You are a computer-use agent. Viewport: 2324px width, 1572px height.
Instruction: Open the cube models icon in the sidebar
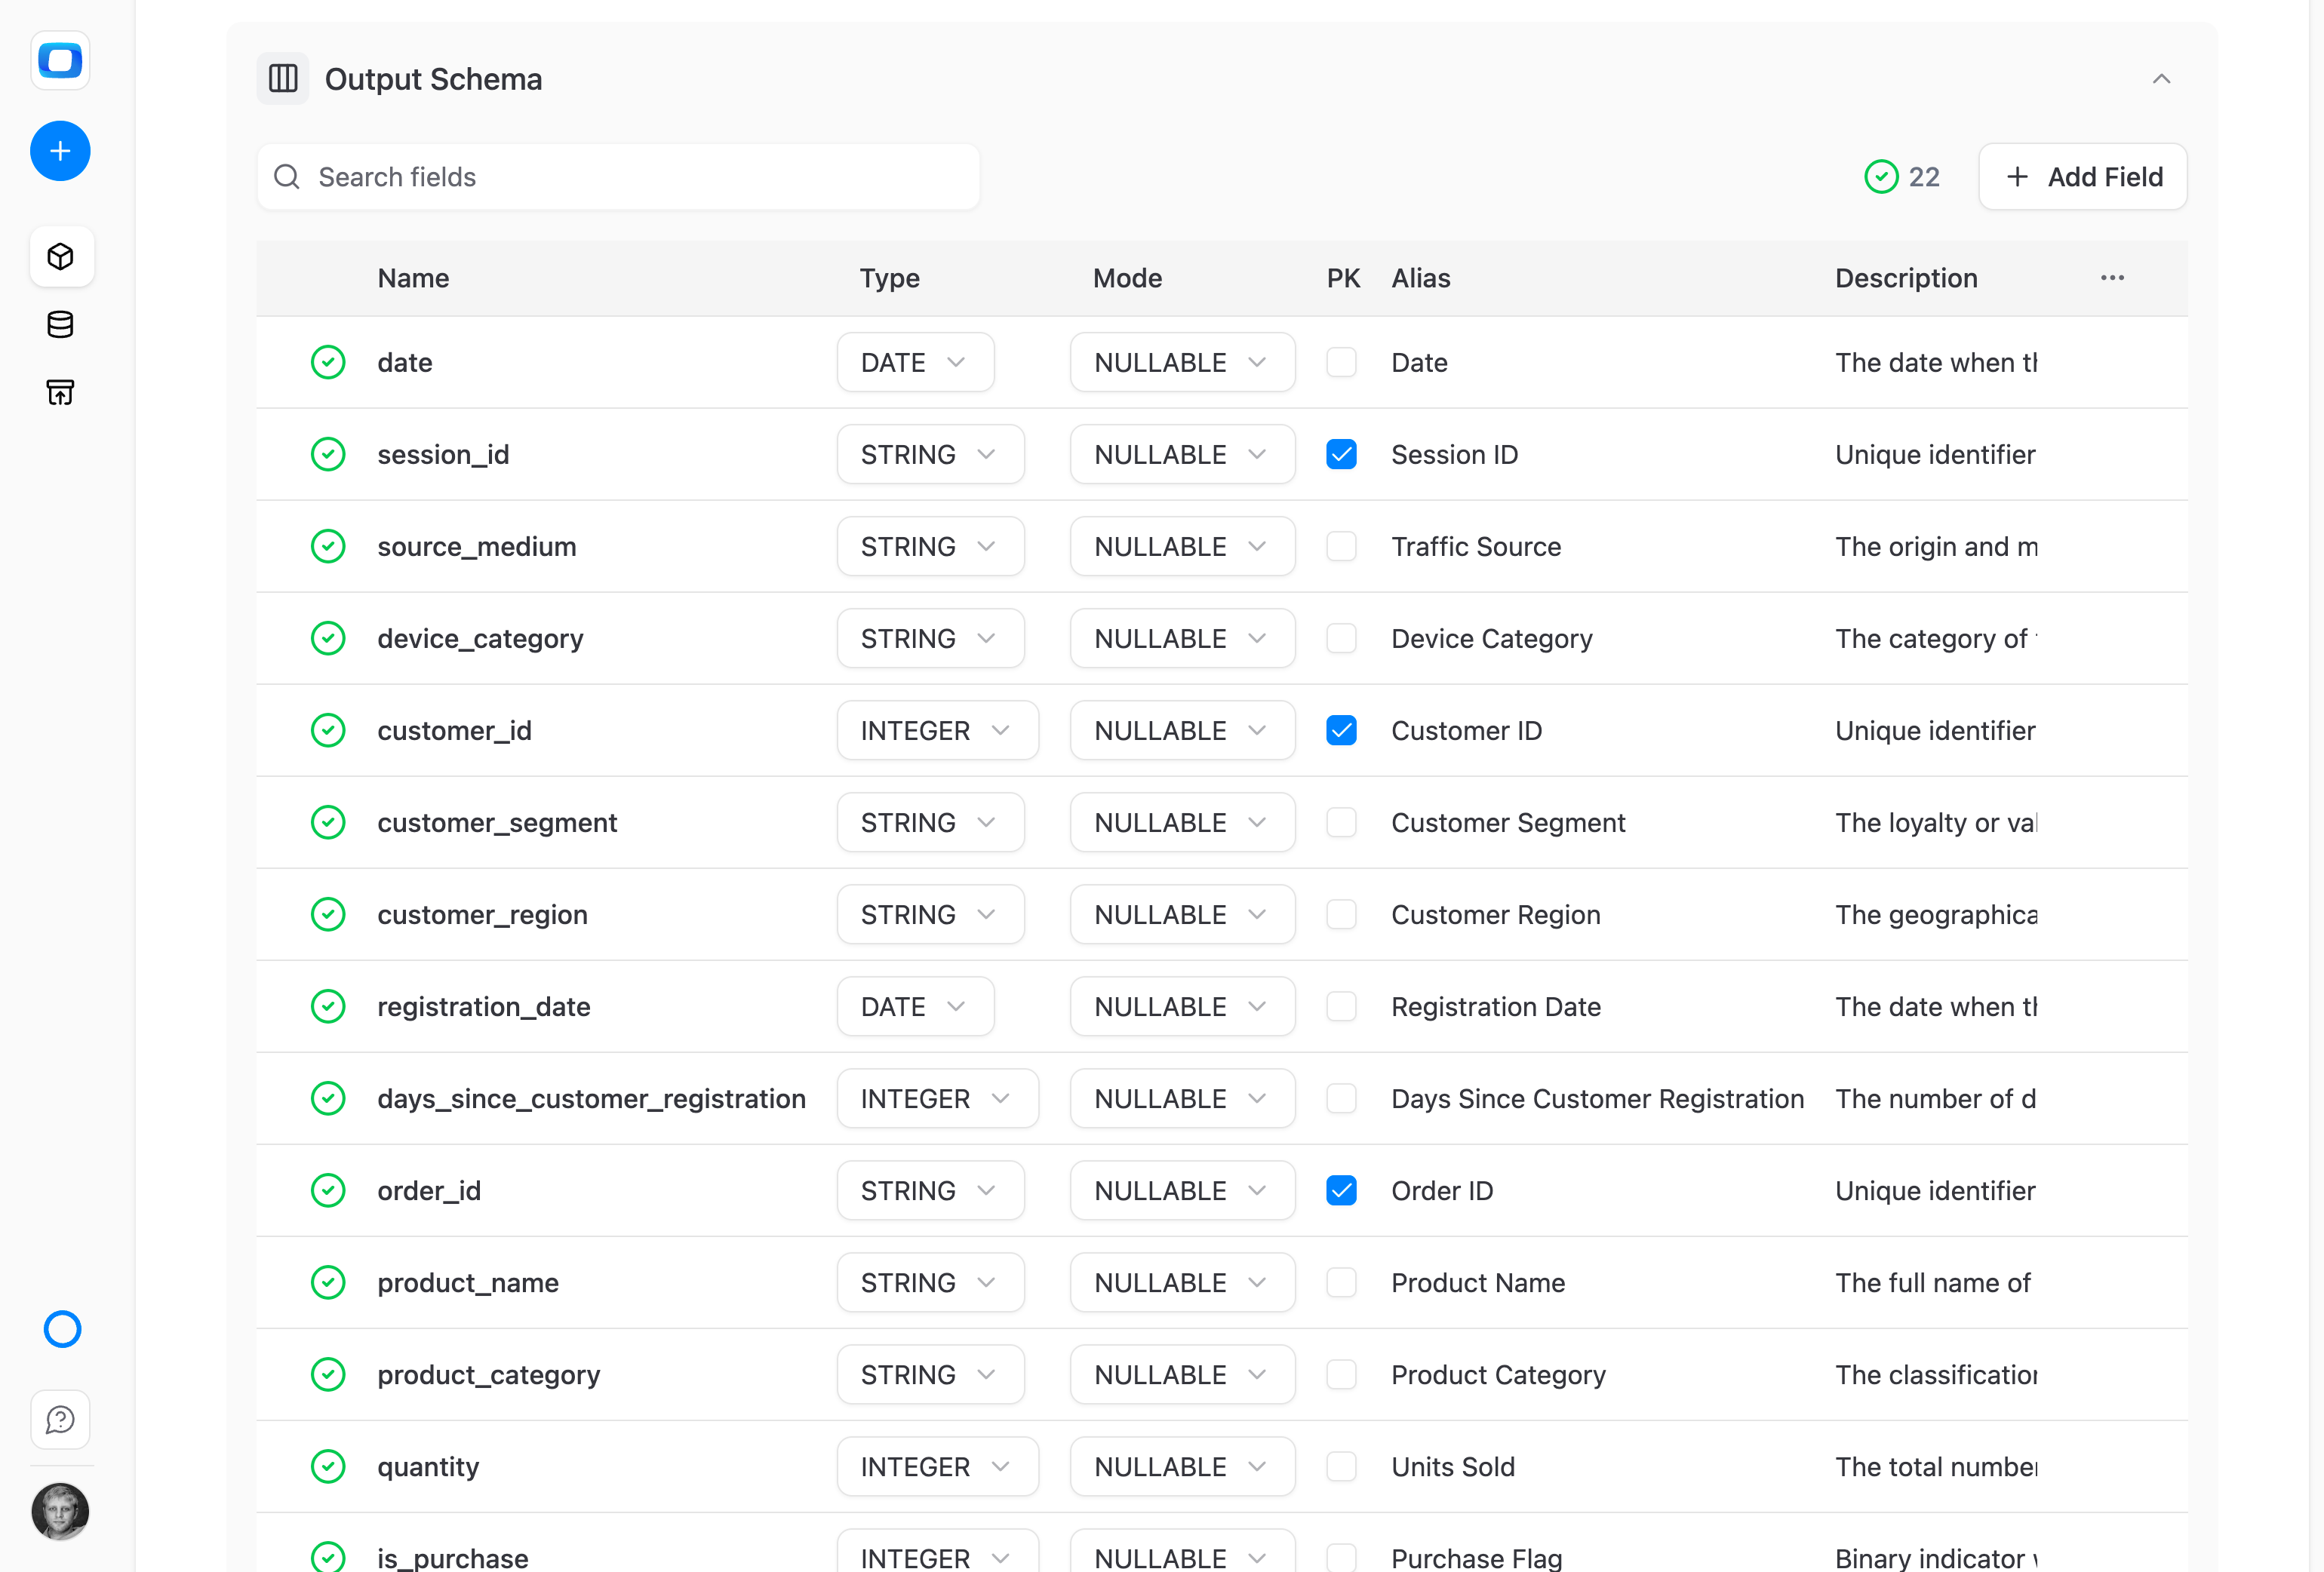coord(60,257)
